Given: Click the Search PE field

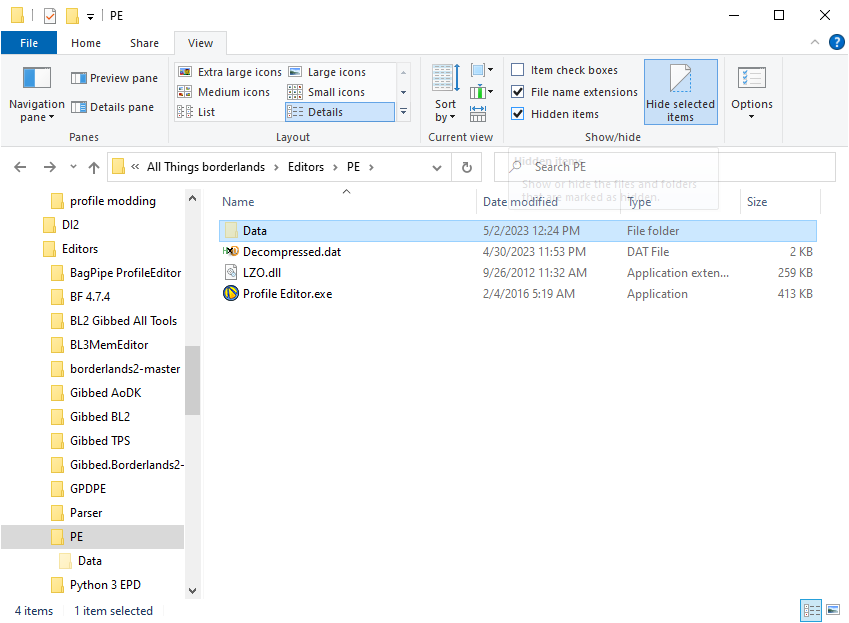Looking at the screenshot, I should click(x=665, y=167).
